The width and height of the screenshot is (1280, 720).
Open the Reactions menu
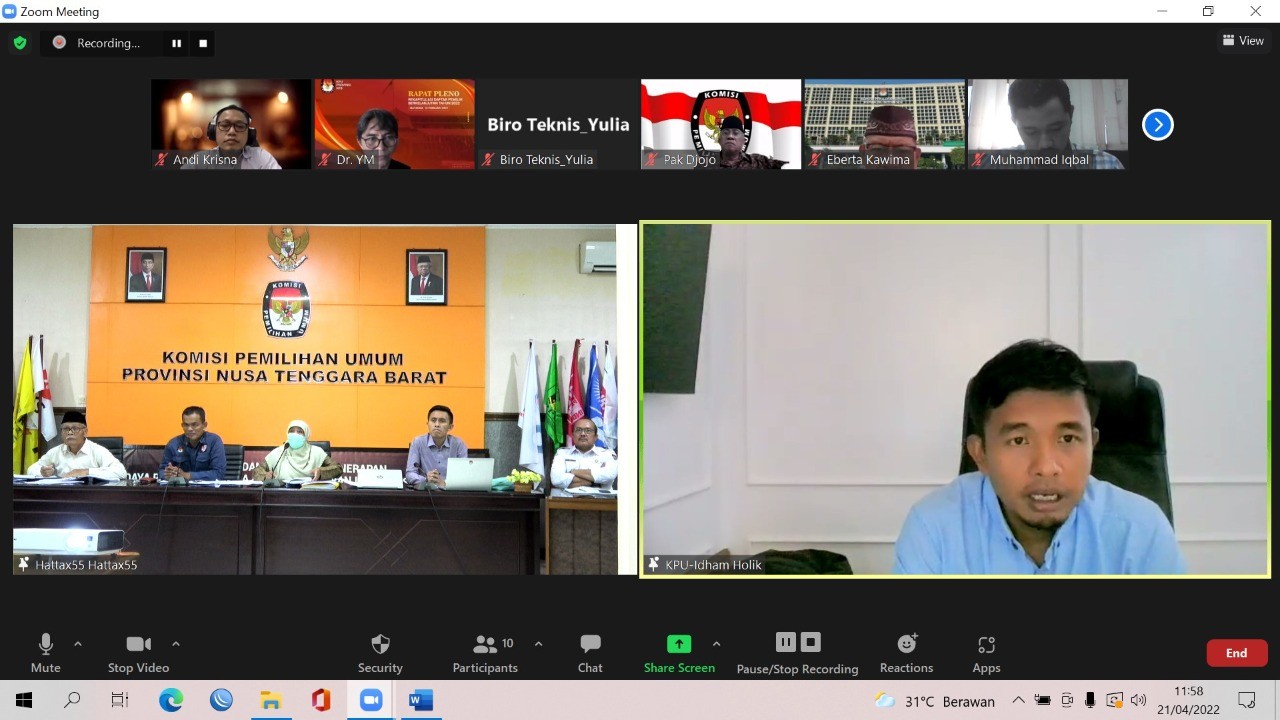click(x=906, y=653)
